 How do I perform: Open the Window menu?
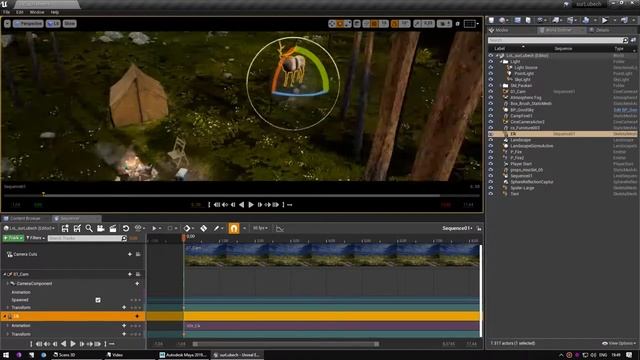click(x=37, y=12)
